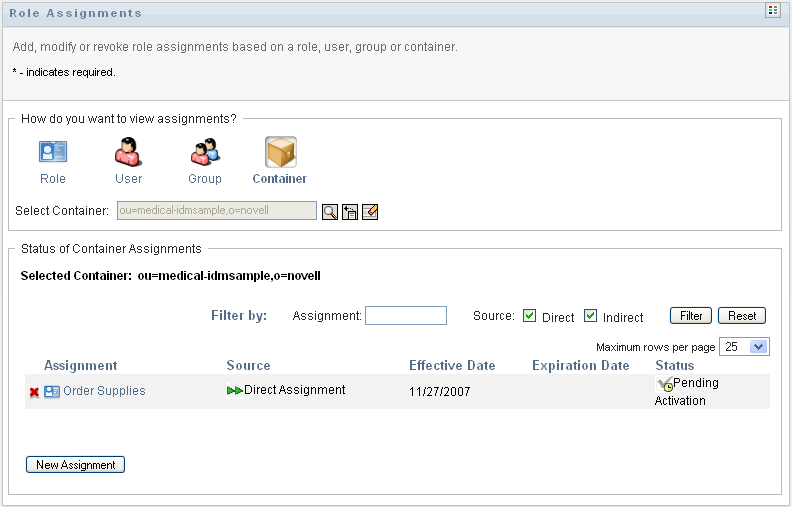Open container lookup magnifier icon
The height and width of the screenshot is (507, 792).
(330, 211)
